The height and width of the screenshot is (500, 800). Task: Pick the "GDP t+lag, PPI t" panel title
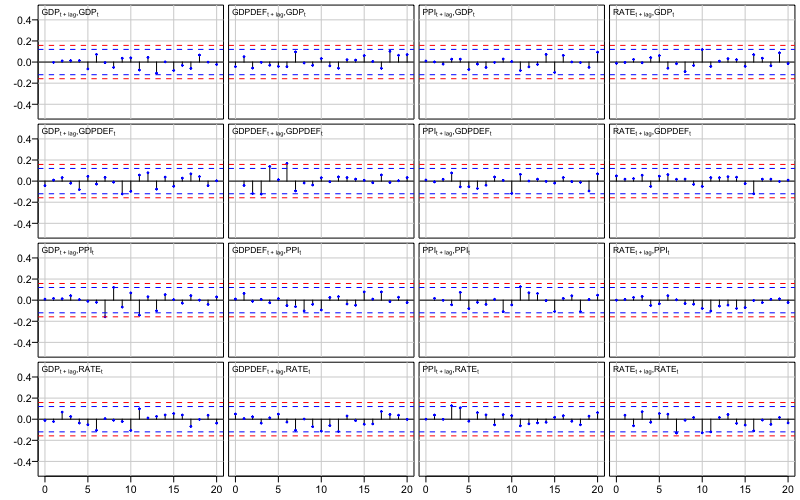(68, 251)
